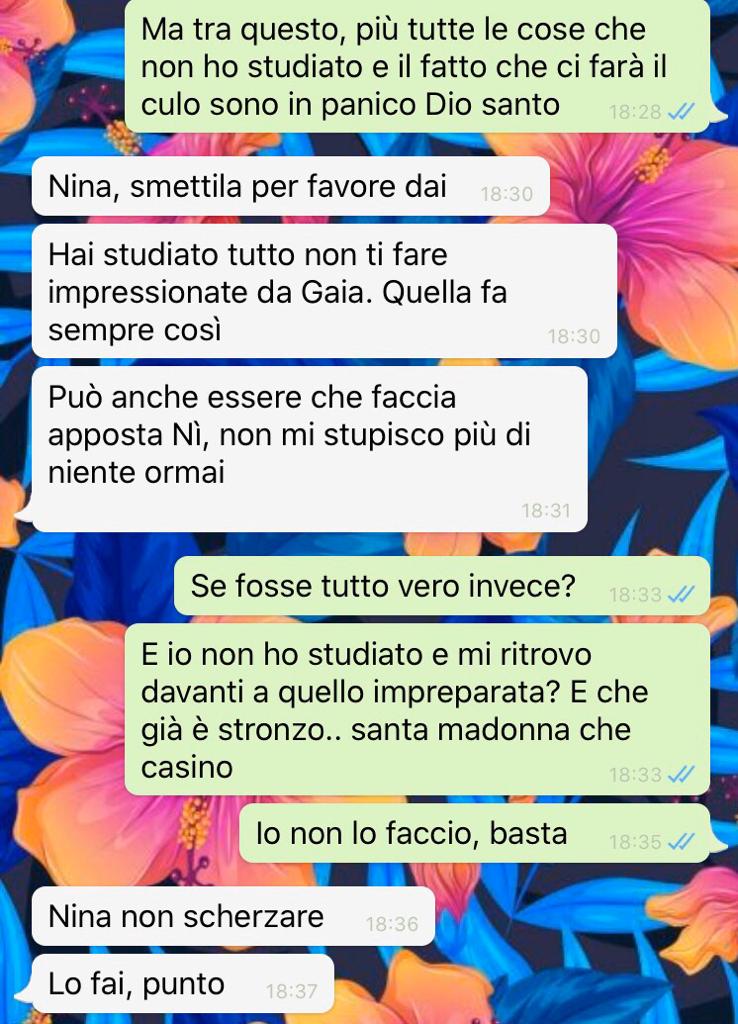738x1024 pixels.
Task: Tap read receipt ticks on 'Se fosse tutto vero invece?'
Action: click(x=681, y=594)
